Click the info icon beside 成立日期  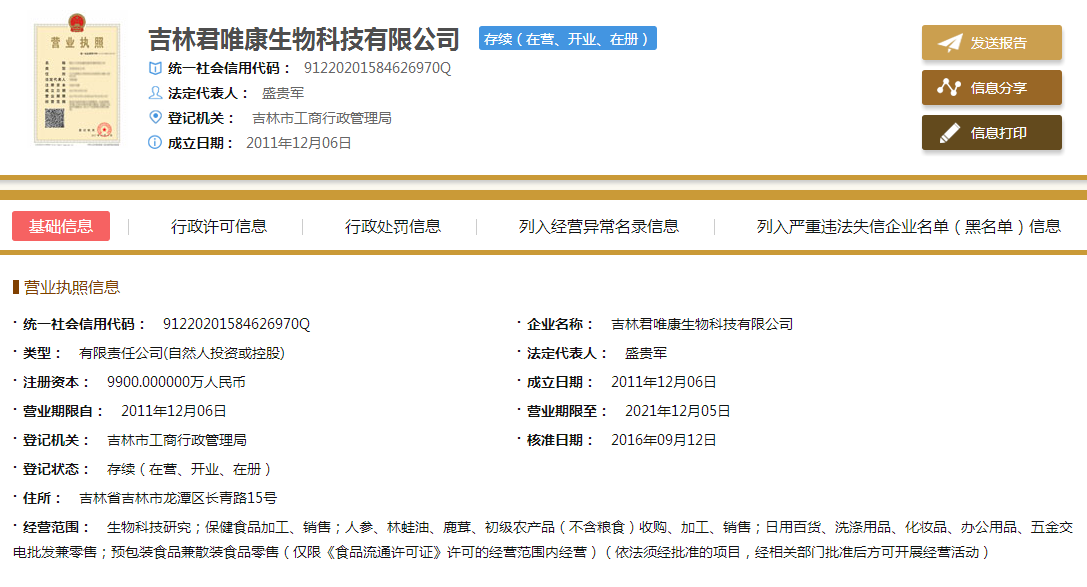point(155,143)
